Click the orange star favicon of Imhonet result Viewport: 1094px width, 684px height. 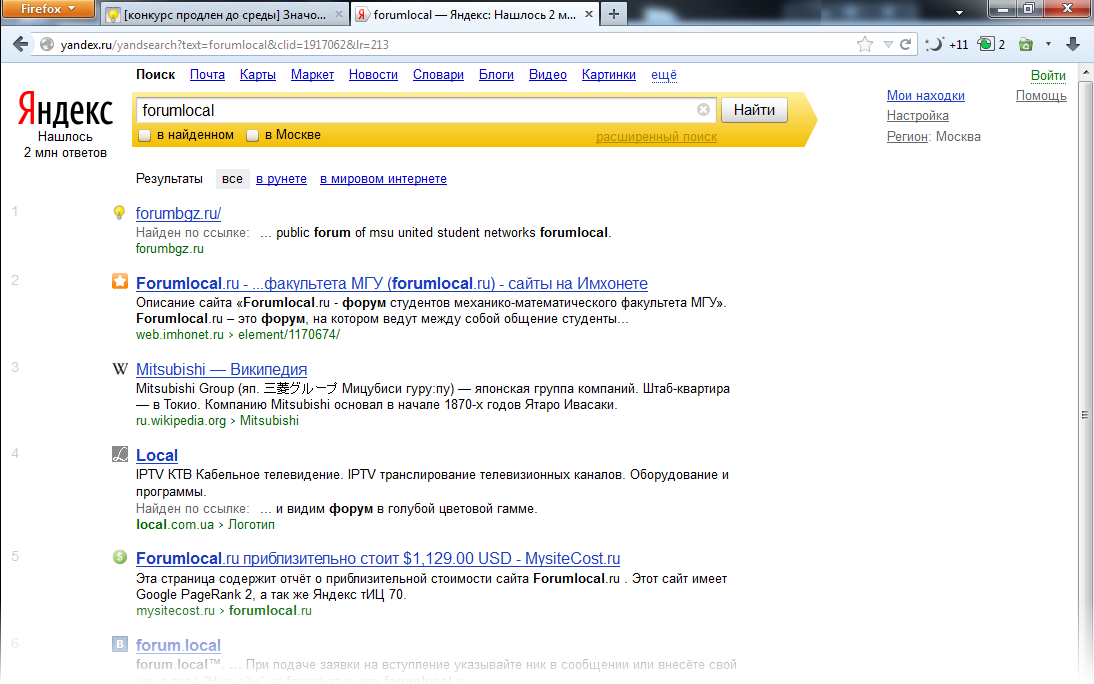120,281
